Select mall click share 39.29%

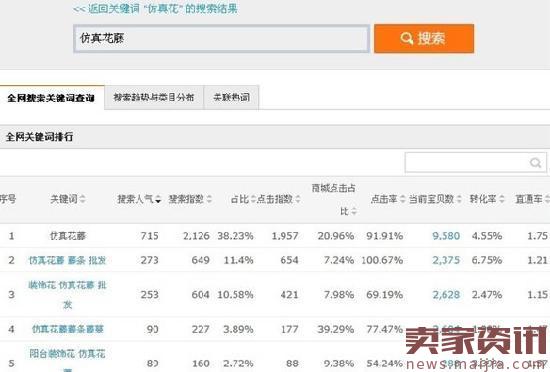click(336, 329)
